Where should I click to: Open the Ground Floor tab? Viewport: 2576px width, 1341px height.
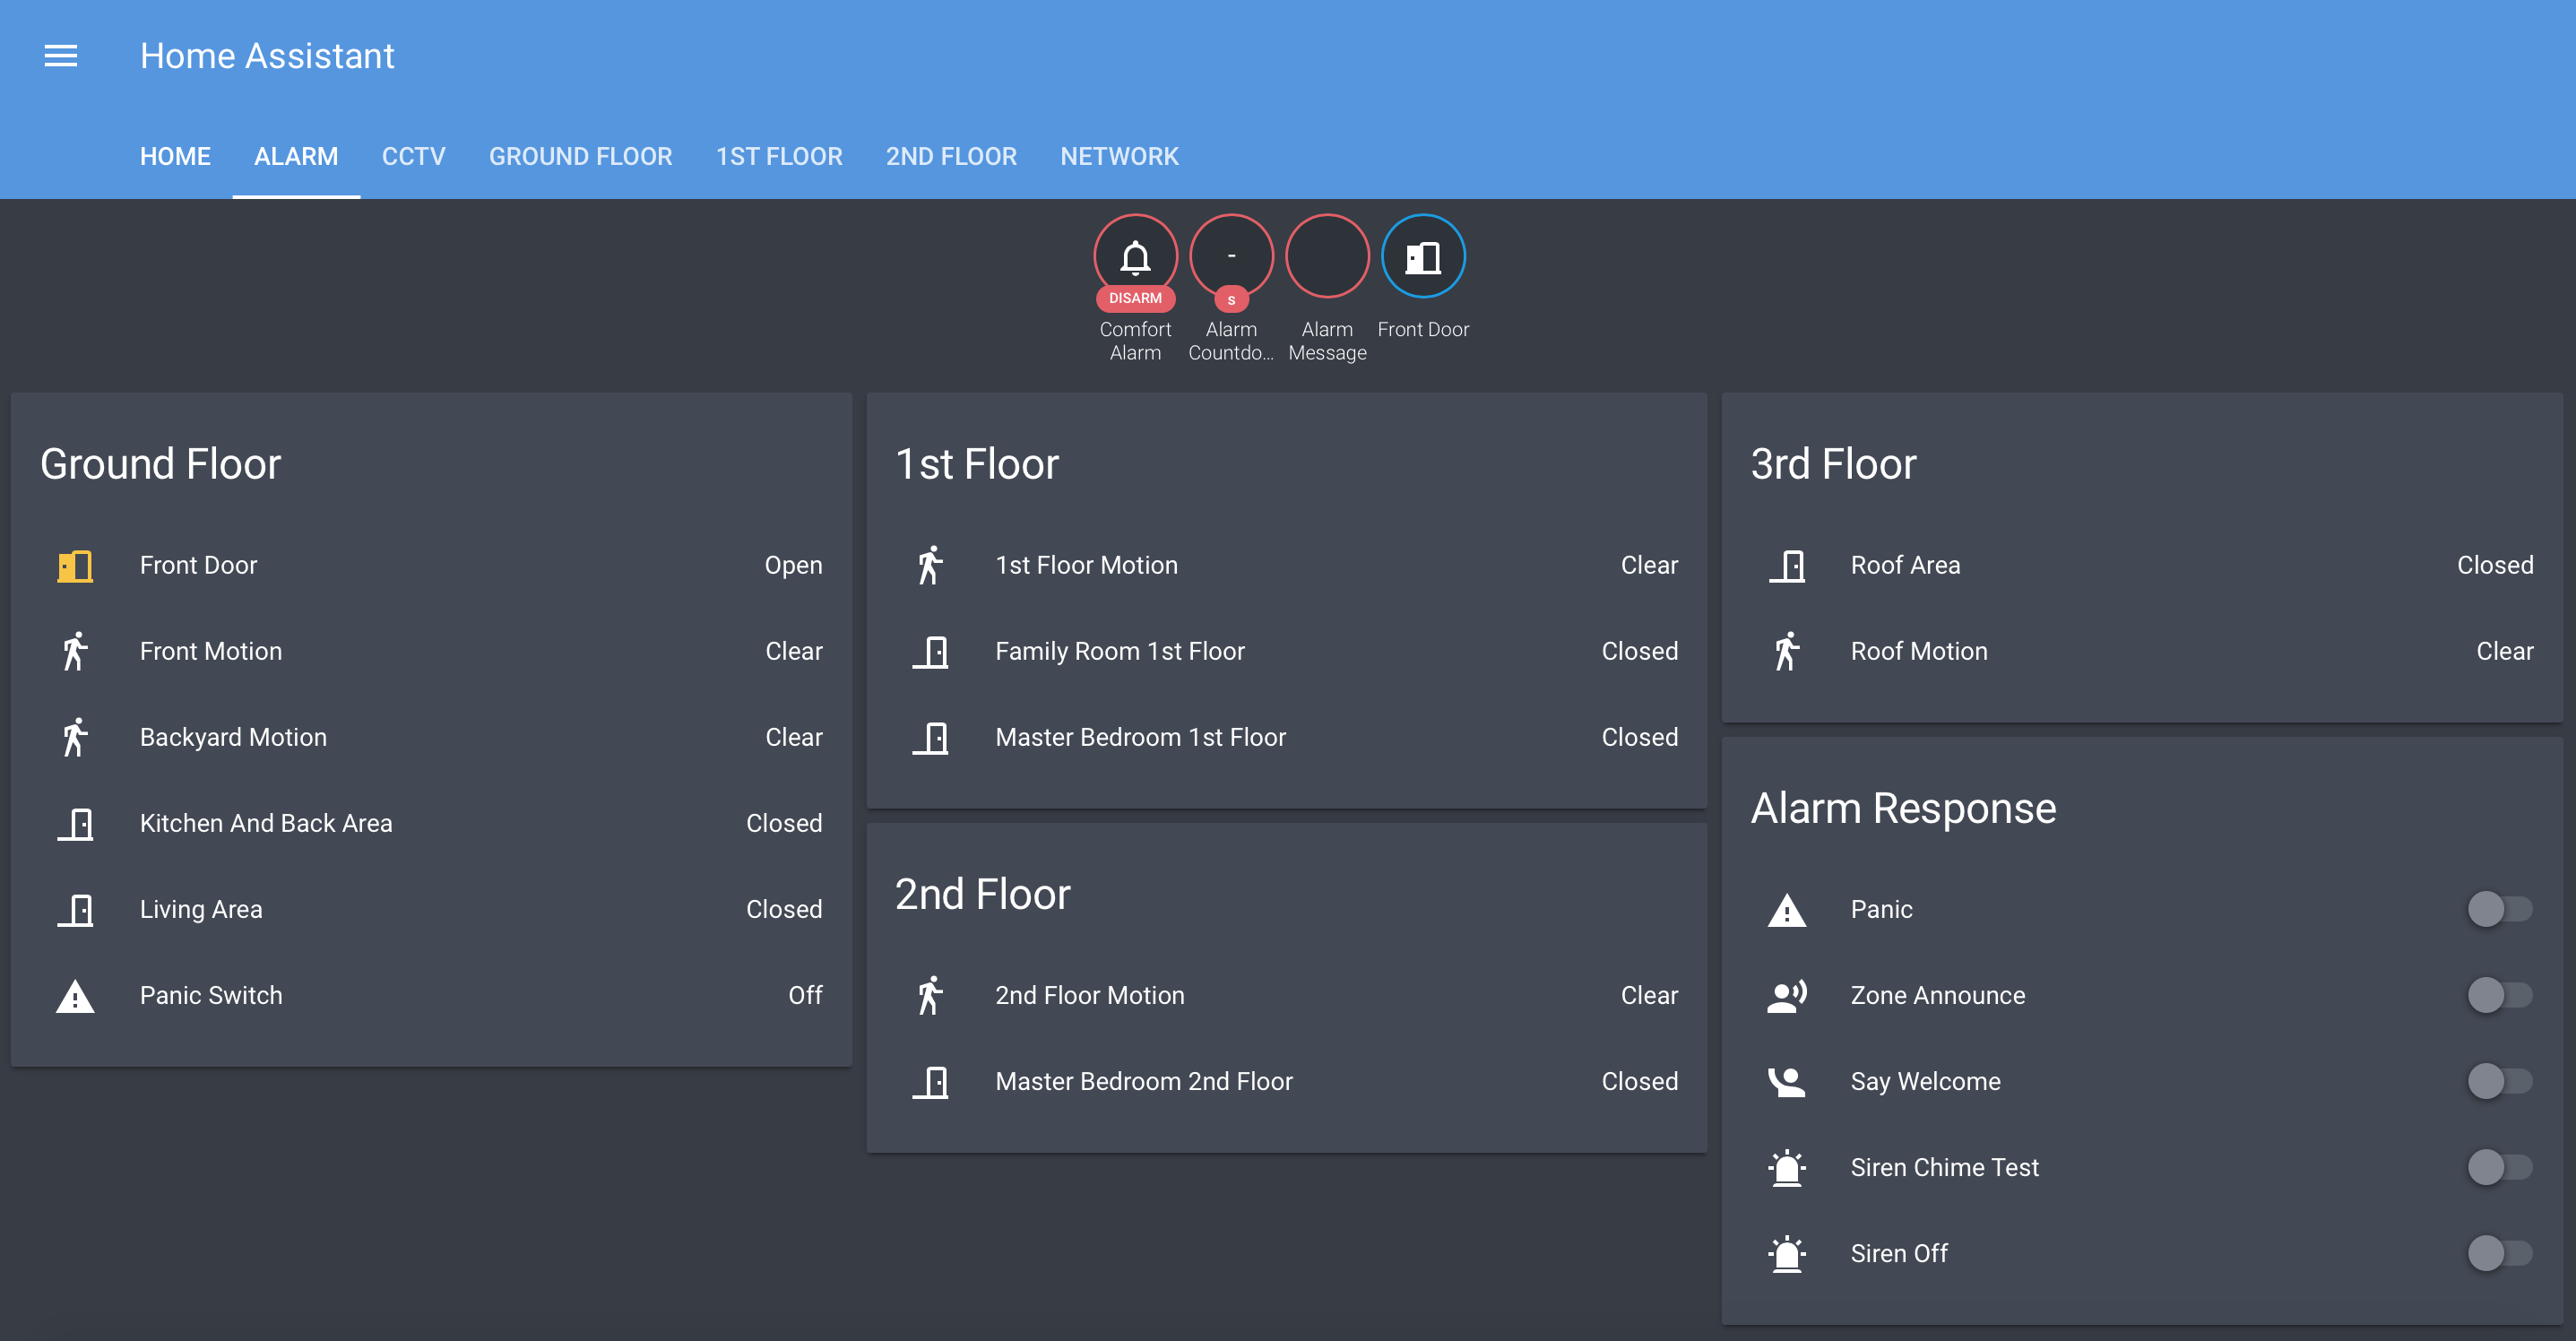(x=580, y=157)
